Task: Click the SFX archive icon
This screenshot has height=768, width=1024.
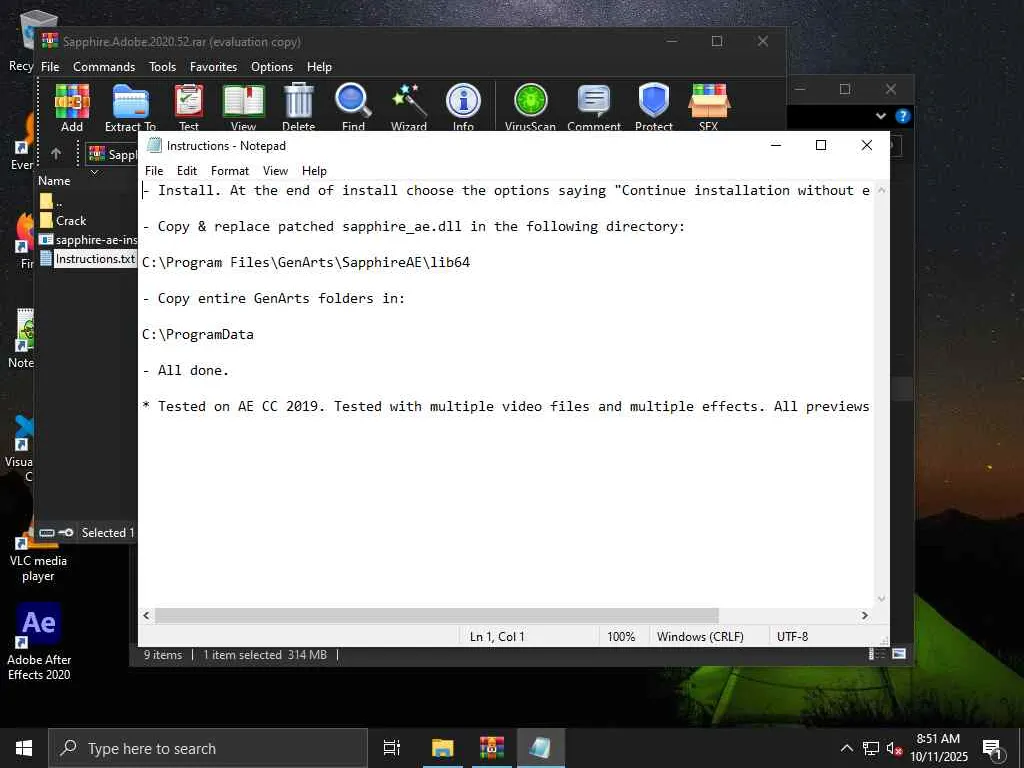Action: (709, 103)
